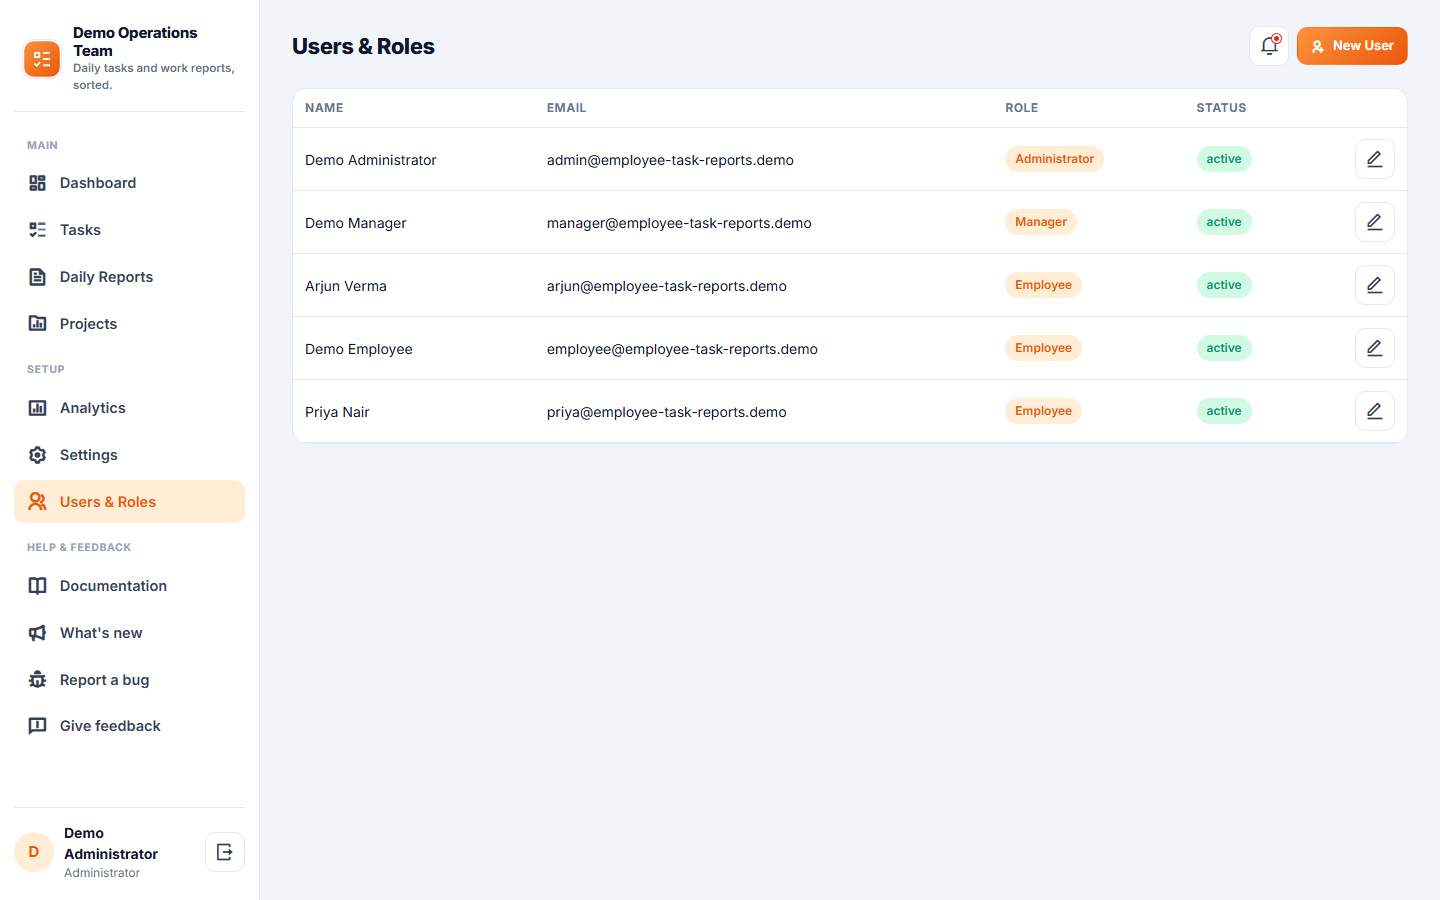Click manager@employee-task-reports.demo email
This screenshot has width=1440, height=900.
coord(679,223)
